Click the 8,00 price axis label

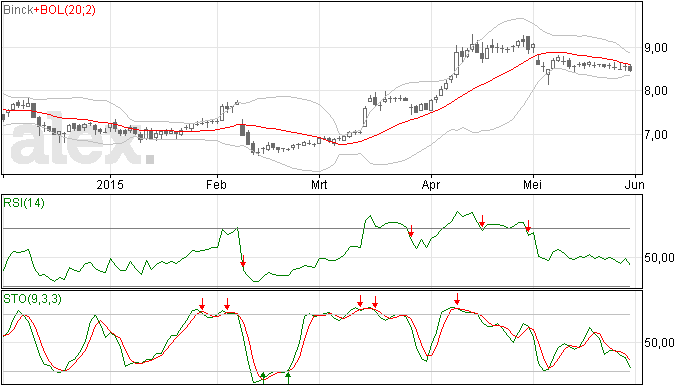pos(656,91)
